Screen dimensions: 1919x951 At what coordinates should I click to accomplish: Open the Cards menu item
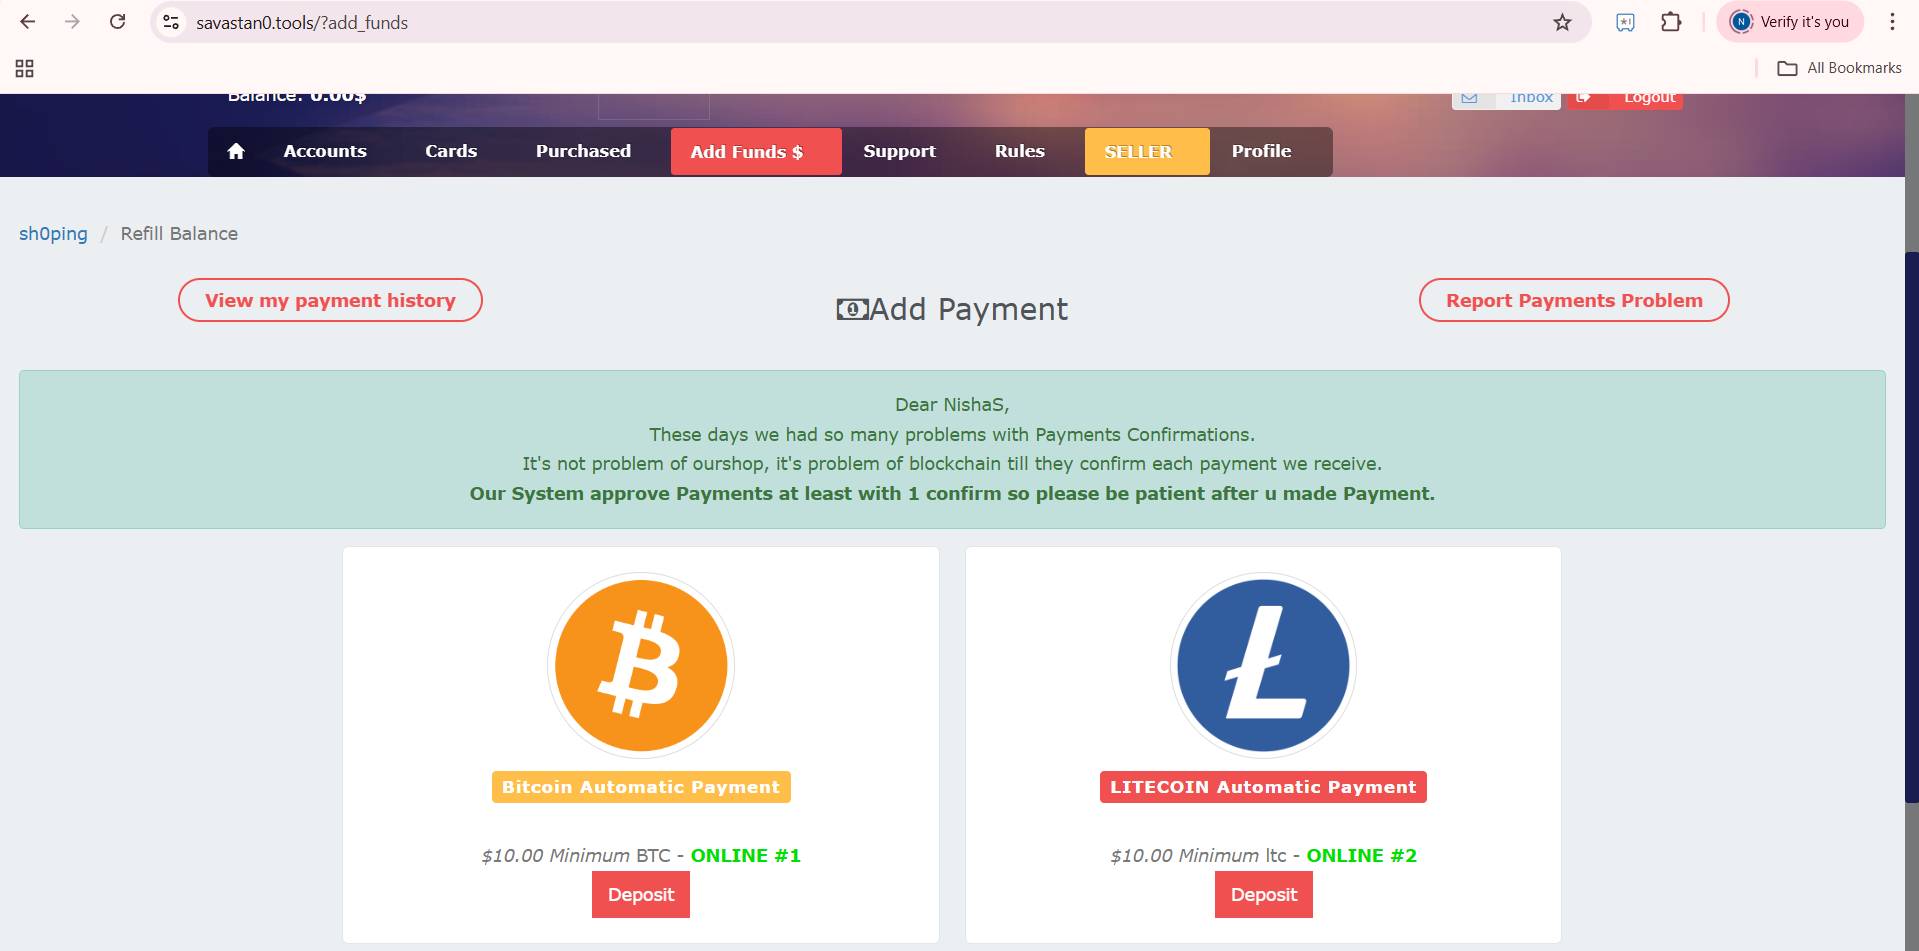(451, 151)
